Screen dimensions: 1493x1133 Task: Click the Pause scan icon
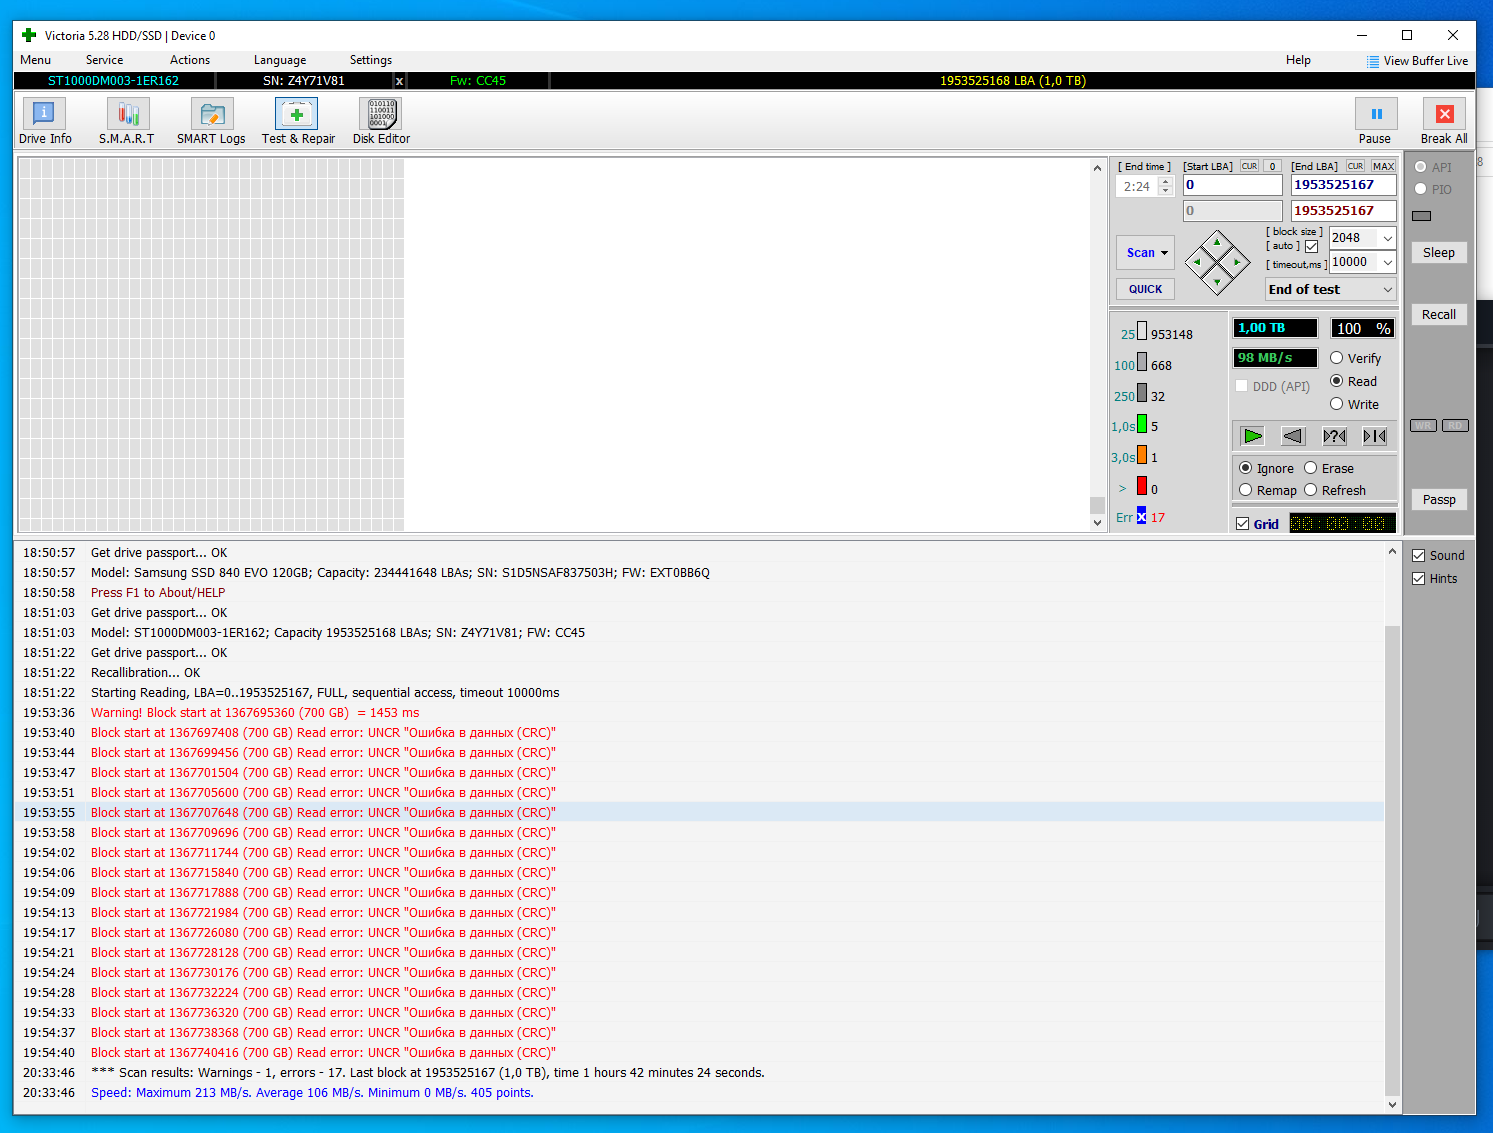tap(1375, 114)
